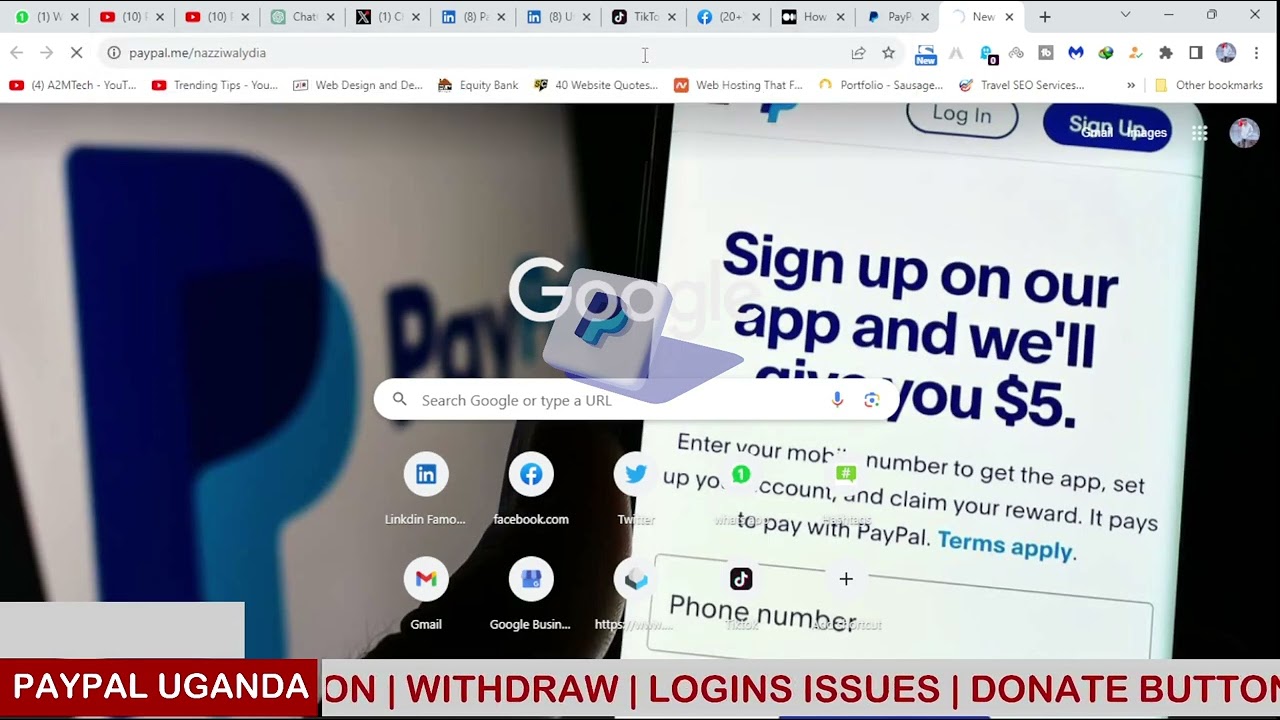Switch to the X (Twitter) tab

click(389, 17)
